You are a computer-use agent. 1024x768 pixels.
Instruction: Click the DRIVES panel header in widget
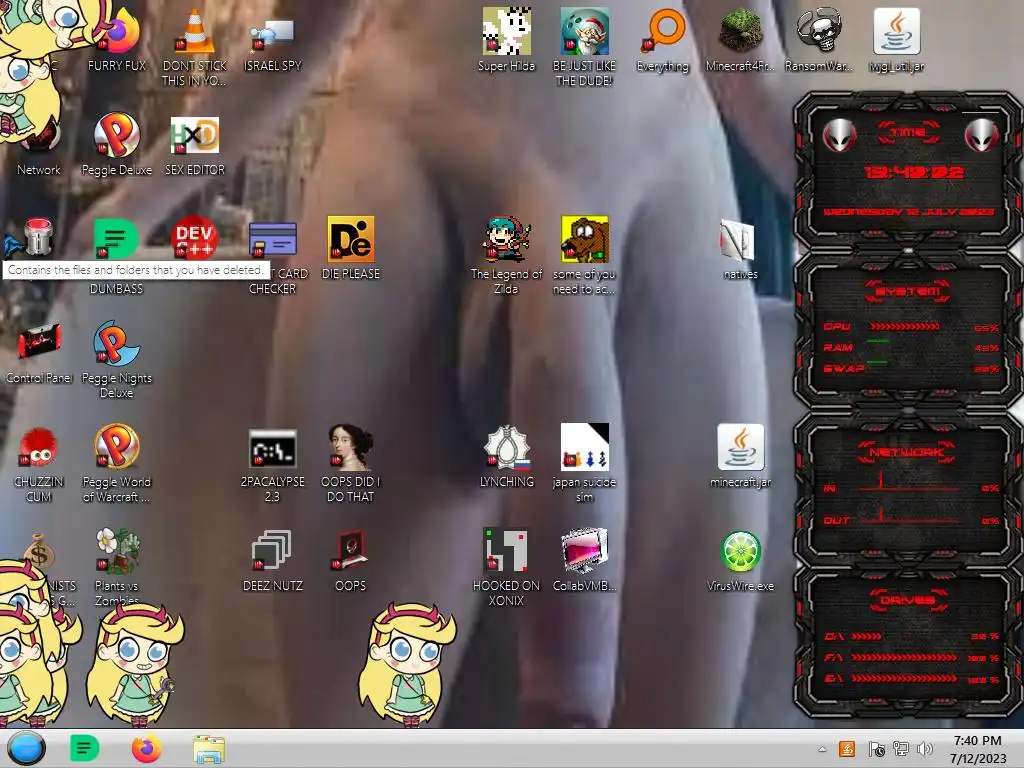coord(908,600)
